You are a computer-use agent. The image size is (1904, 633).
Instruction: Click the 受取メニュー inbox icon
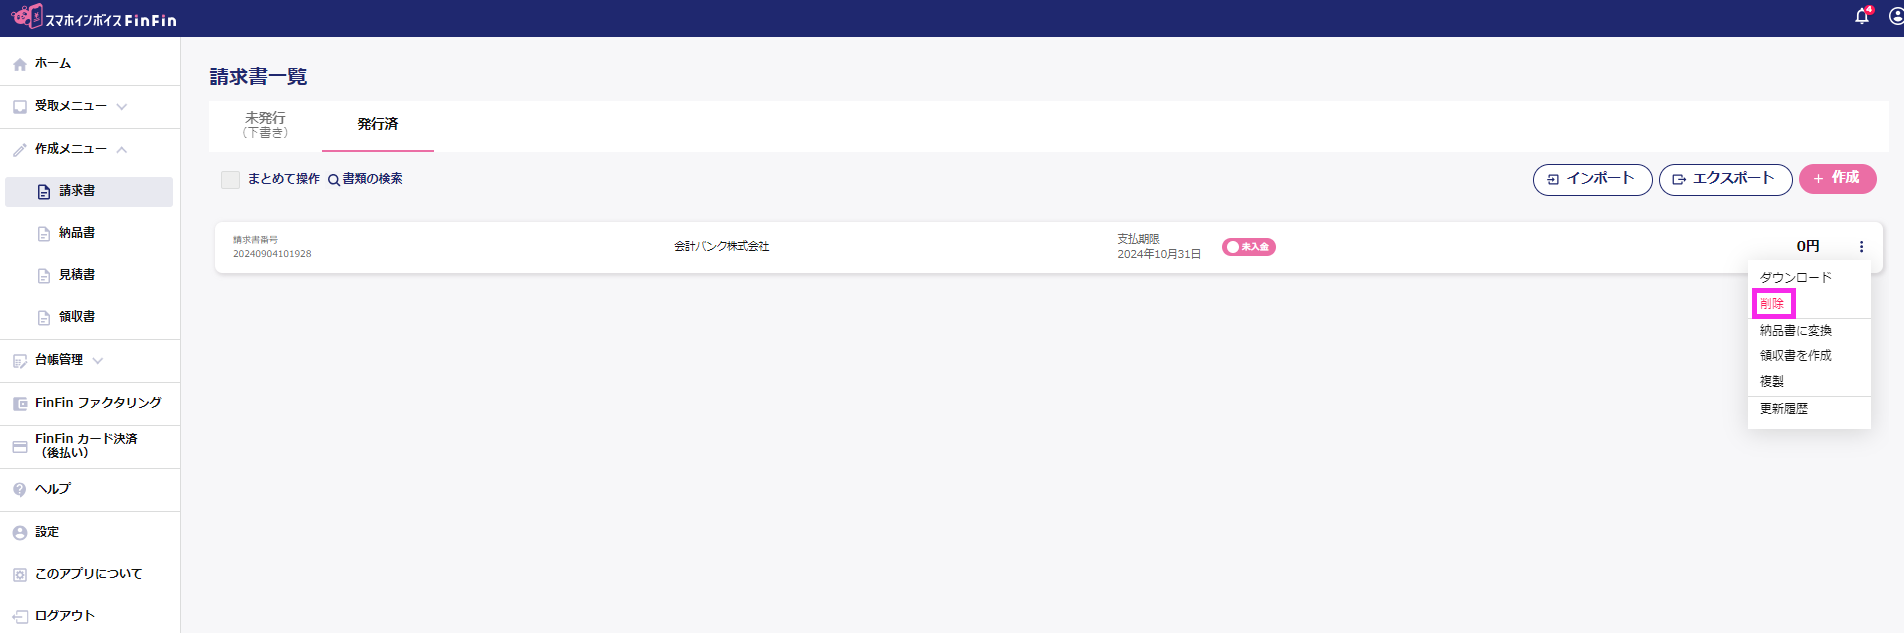(x=20, y=106)
